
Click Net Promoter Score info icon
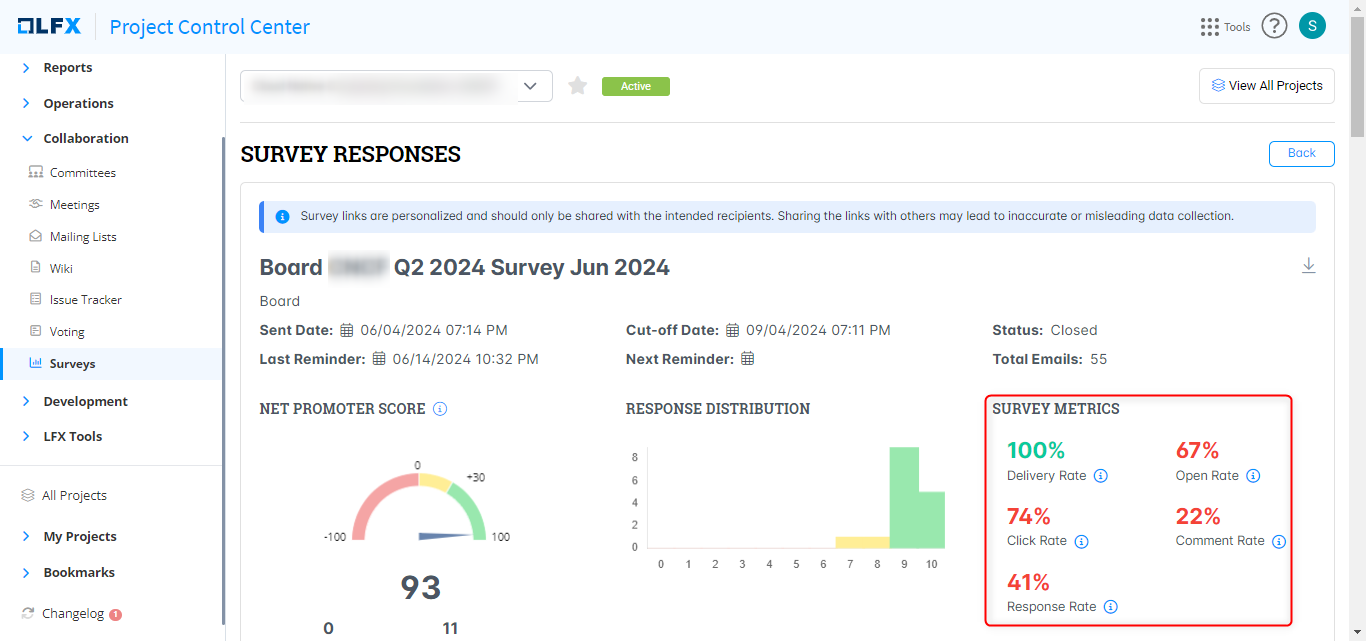pyautogui.click(x=440, y=409)
